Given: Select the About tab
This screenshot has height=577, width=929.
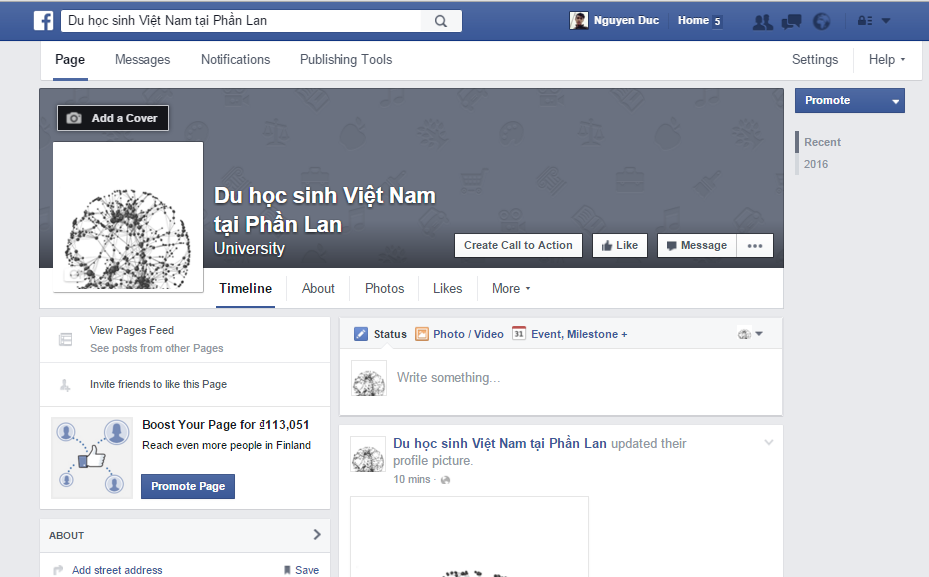Looking at the screenshot, I should [318, 288].
